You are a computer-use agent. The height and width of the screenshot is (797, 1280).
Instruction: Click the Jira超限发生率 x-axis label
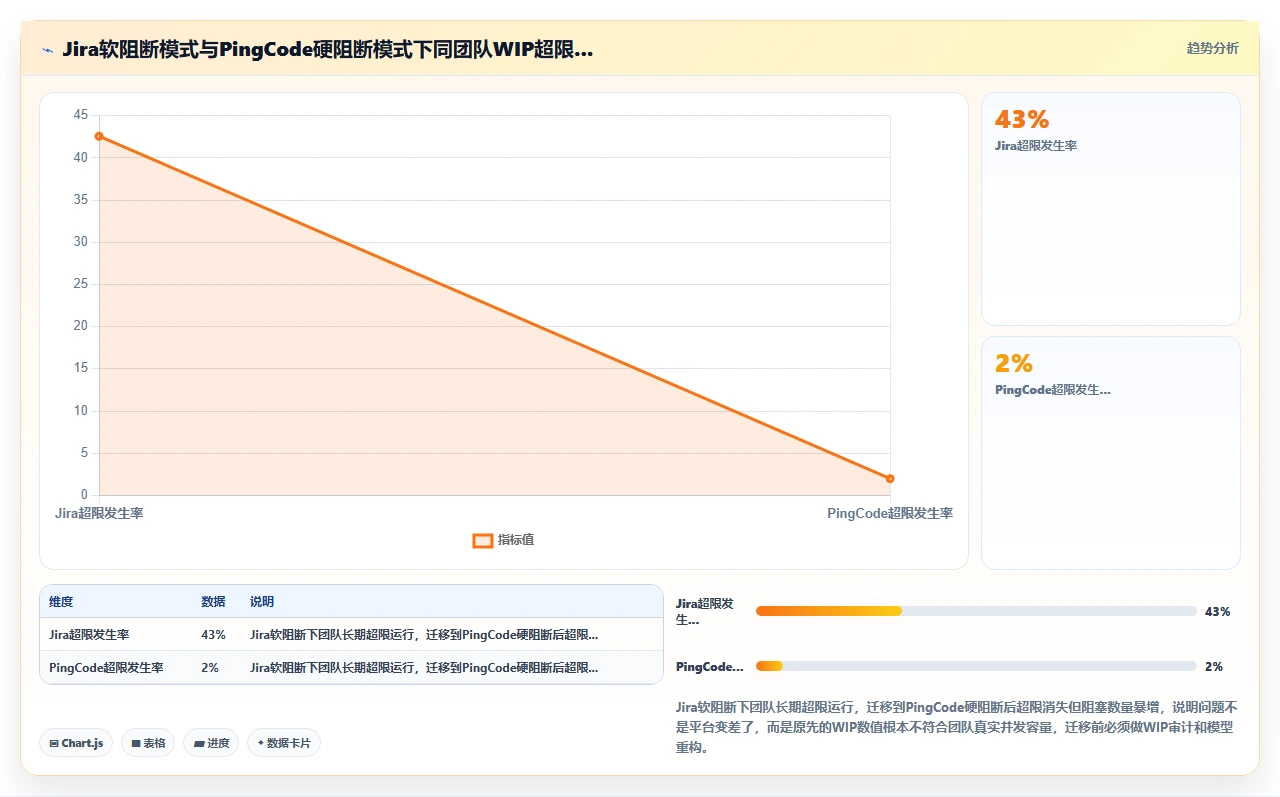[99, 513]
